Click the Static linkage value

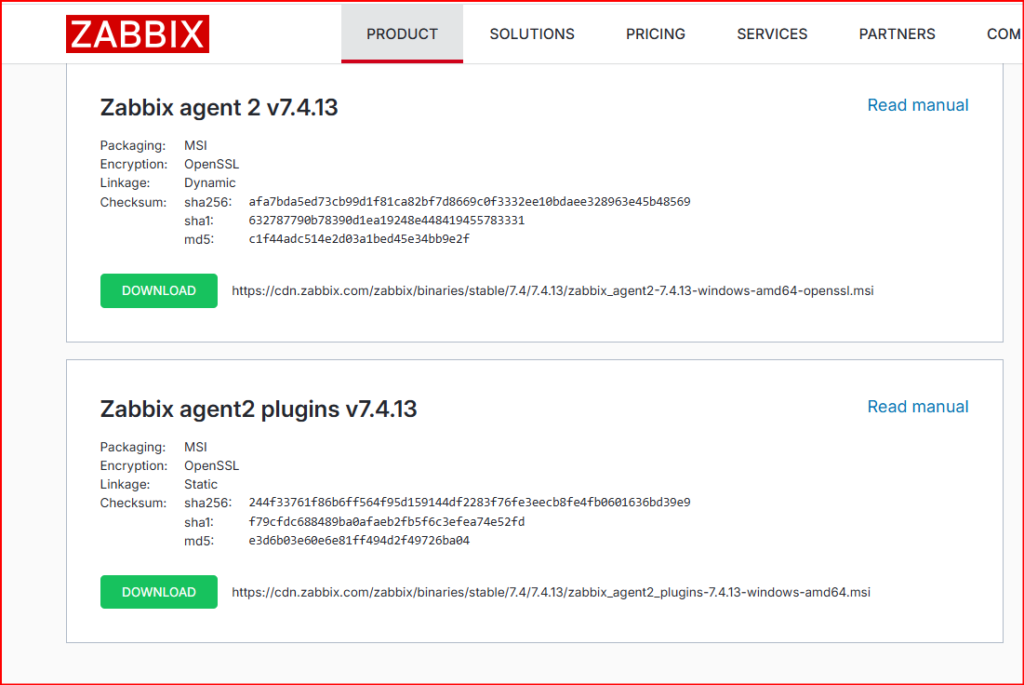click(x=200, y=485)
